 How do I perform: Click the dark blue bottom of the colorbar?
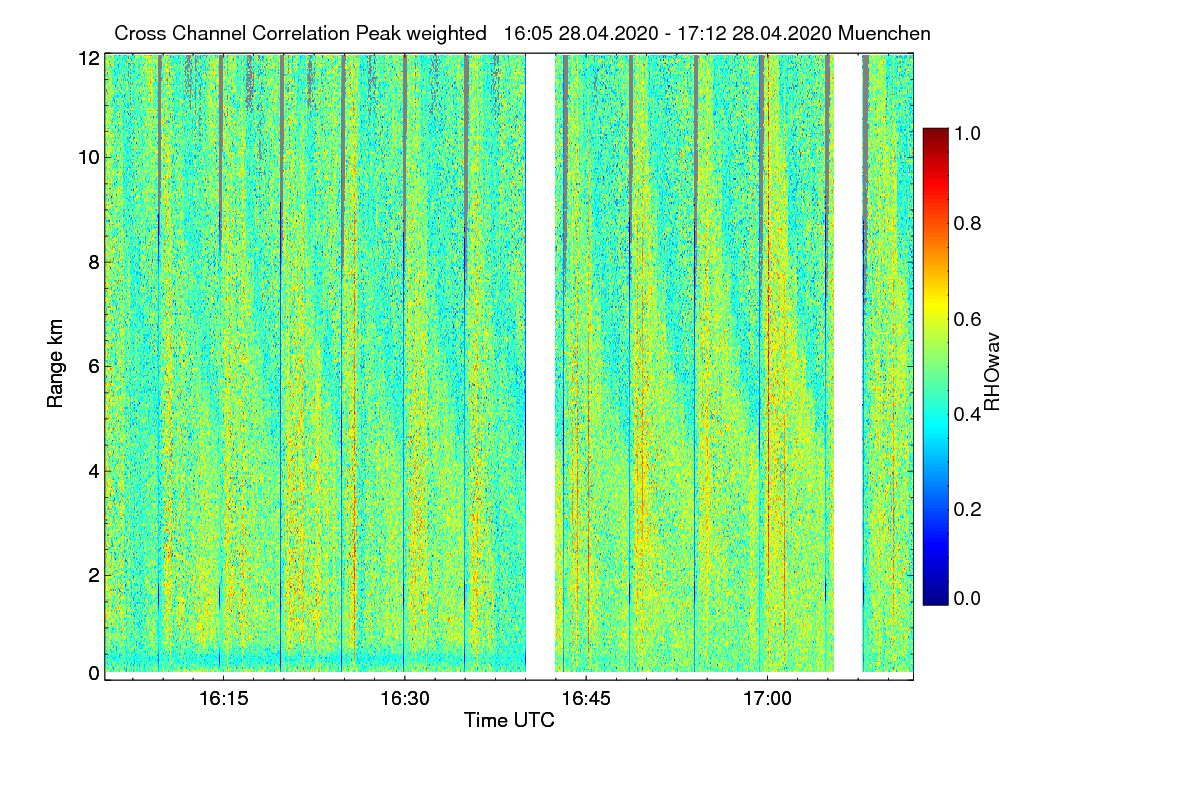tap(935, 596)
